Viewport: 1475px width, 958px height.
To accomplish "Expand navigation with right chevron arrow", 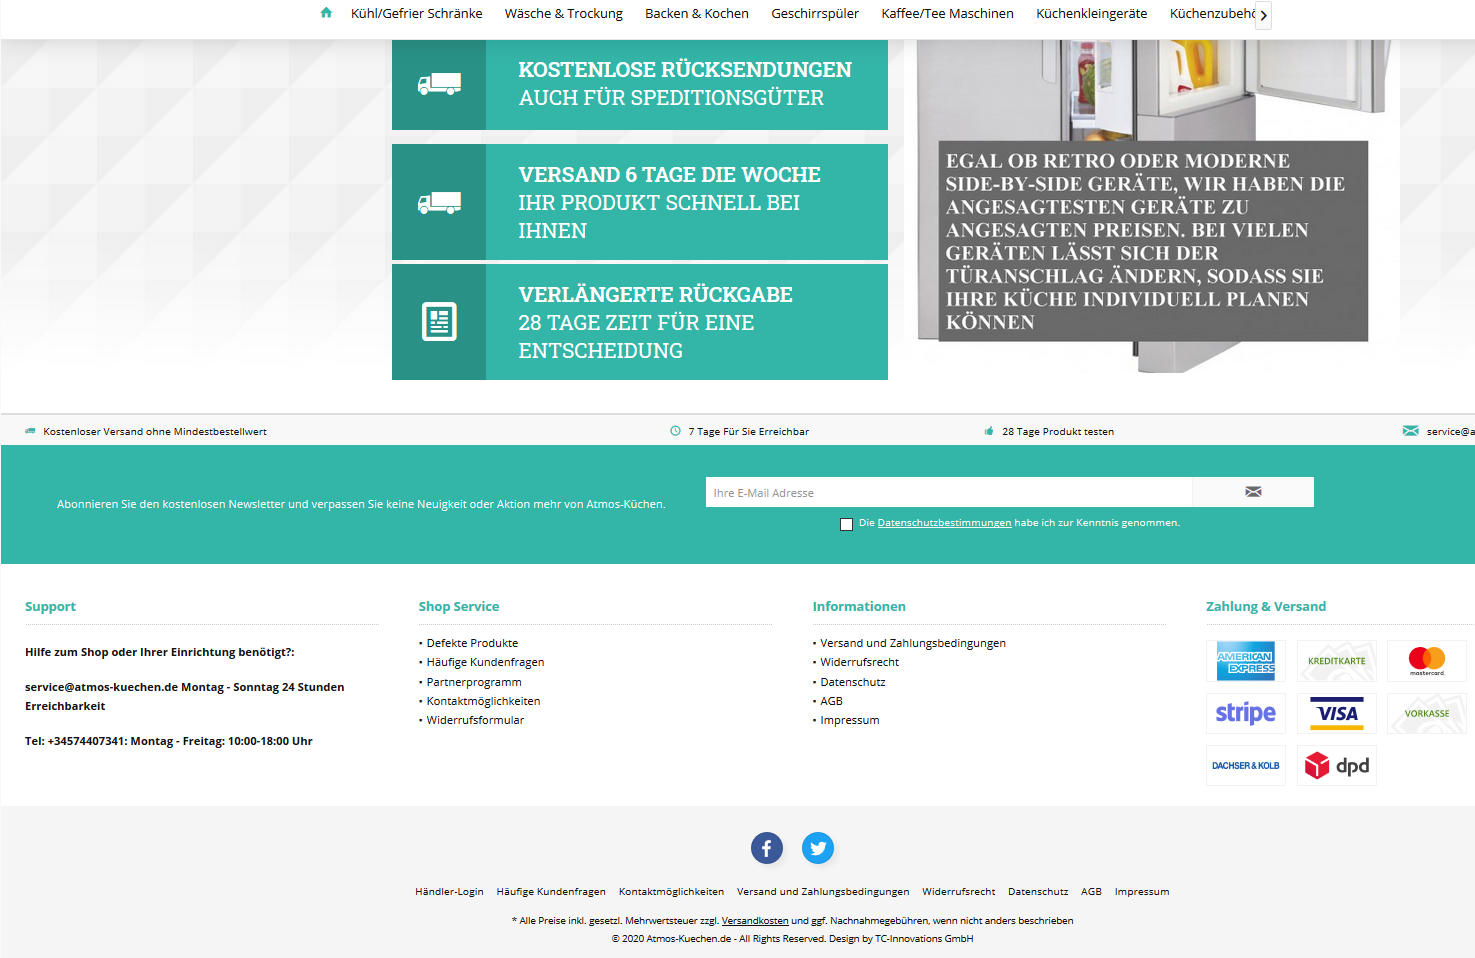I will 1263,15.
